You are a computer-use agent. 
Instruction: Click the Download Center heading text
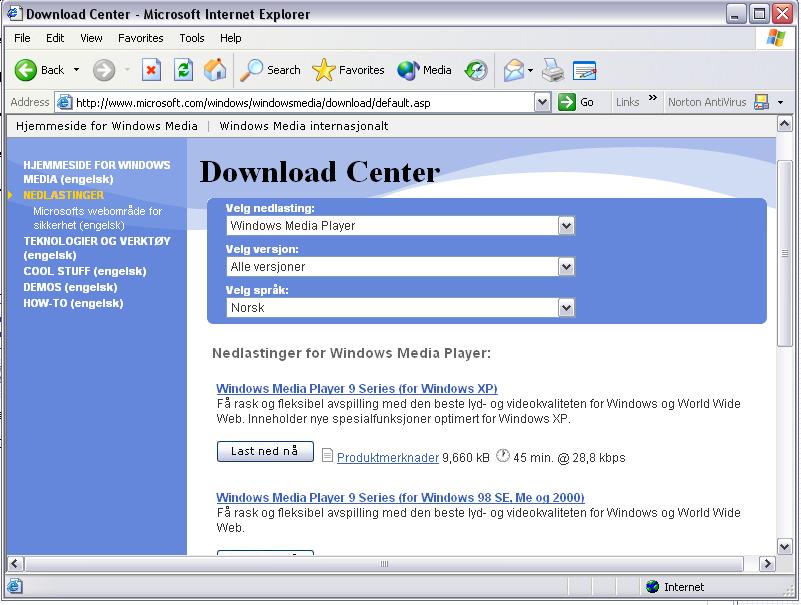click(x=320, y=172)
